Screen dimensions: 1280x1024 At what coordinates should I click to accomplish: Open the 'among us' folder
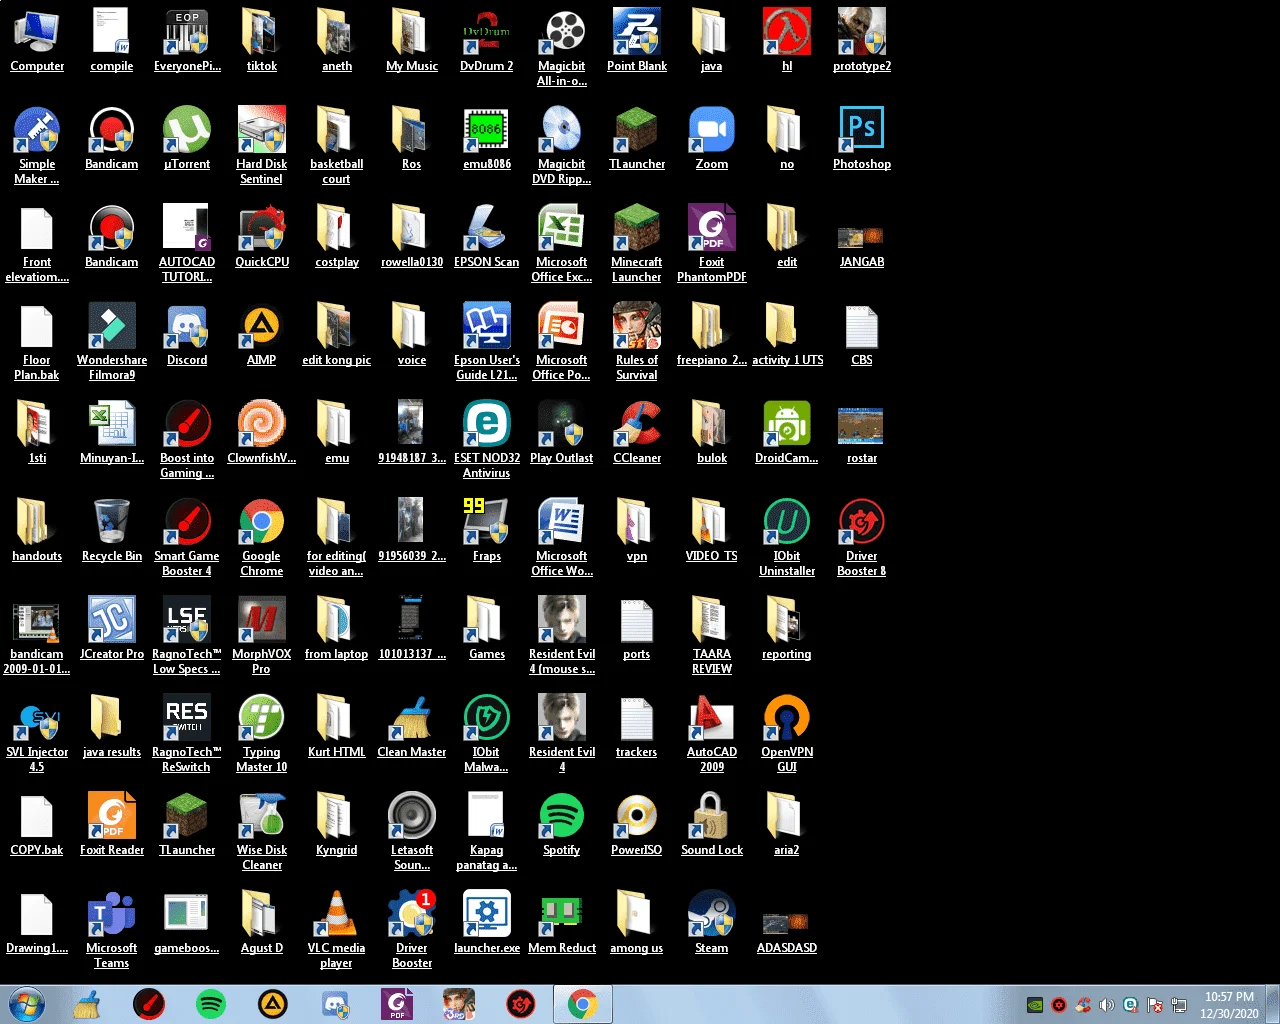[x=637, y=922]
